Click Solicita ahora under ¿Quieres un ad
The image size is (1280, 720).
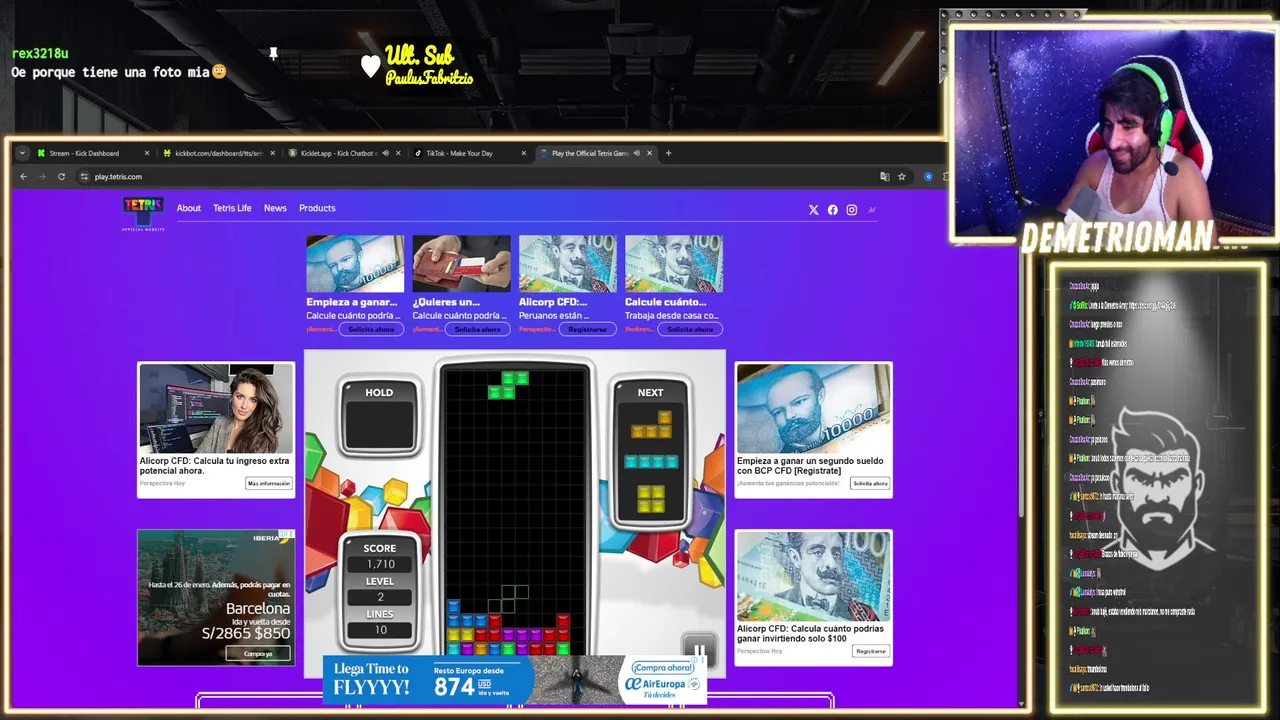click(x=477, y=329)
